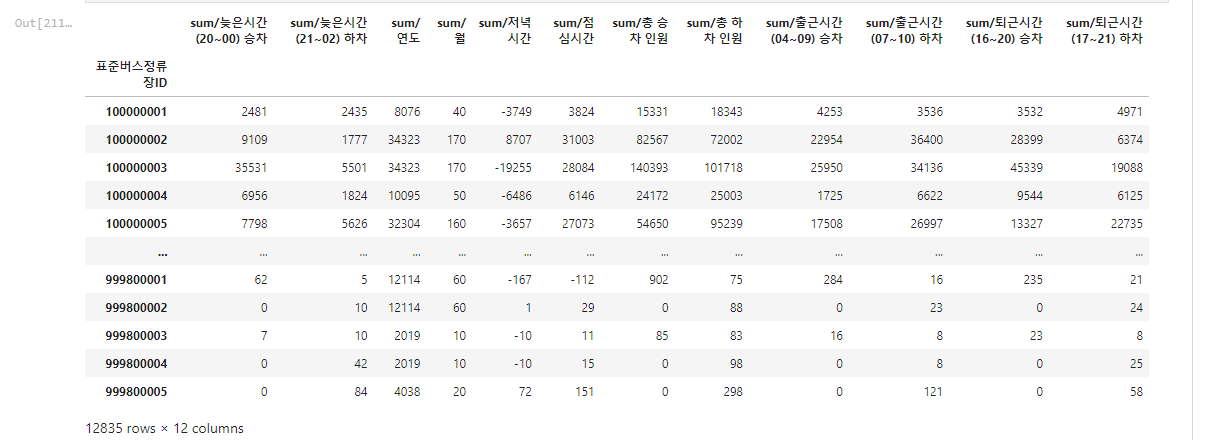Screen dimensions: 1216x440
Task: Select row index 999800003
Action: tap(136, 335)
